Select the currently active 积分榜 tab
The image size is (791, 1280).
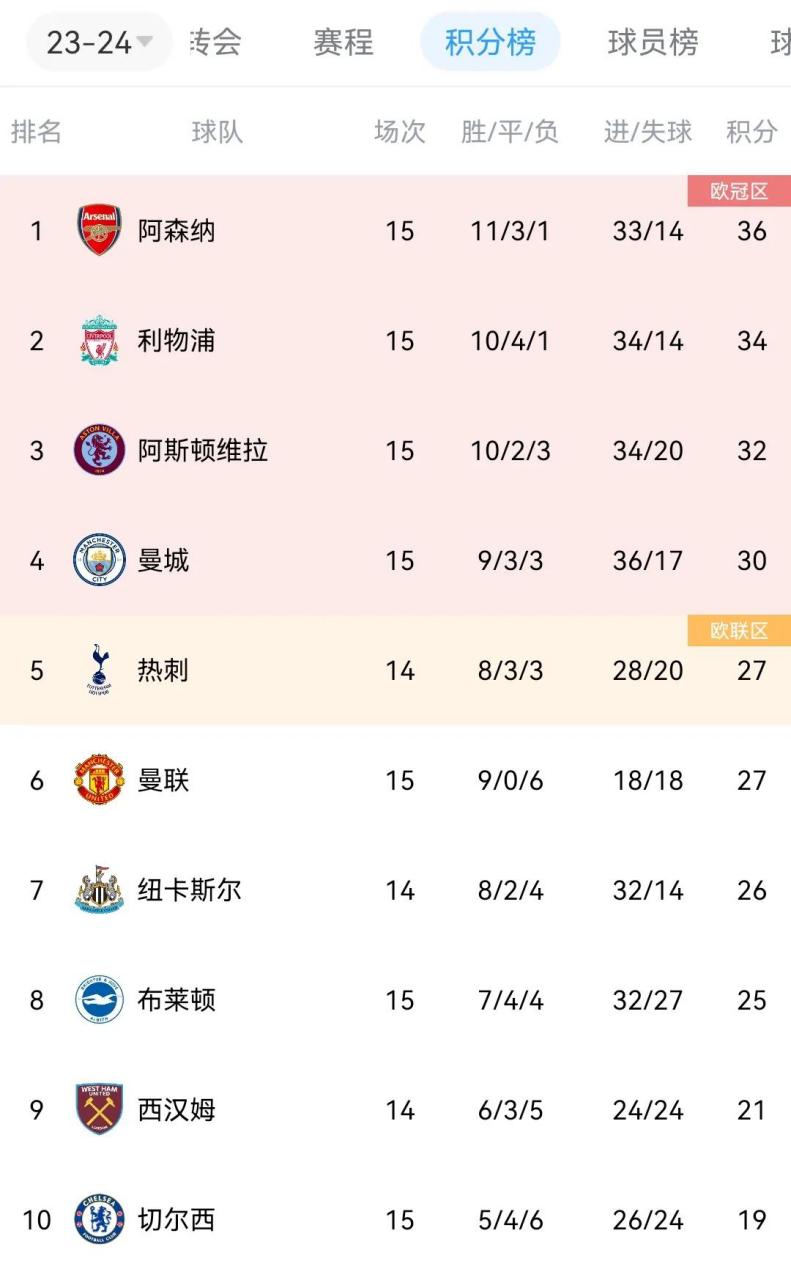point(490,42)
